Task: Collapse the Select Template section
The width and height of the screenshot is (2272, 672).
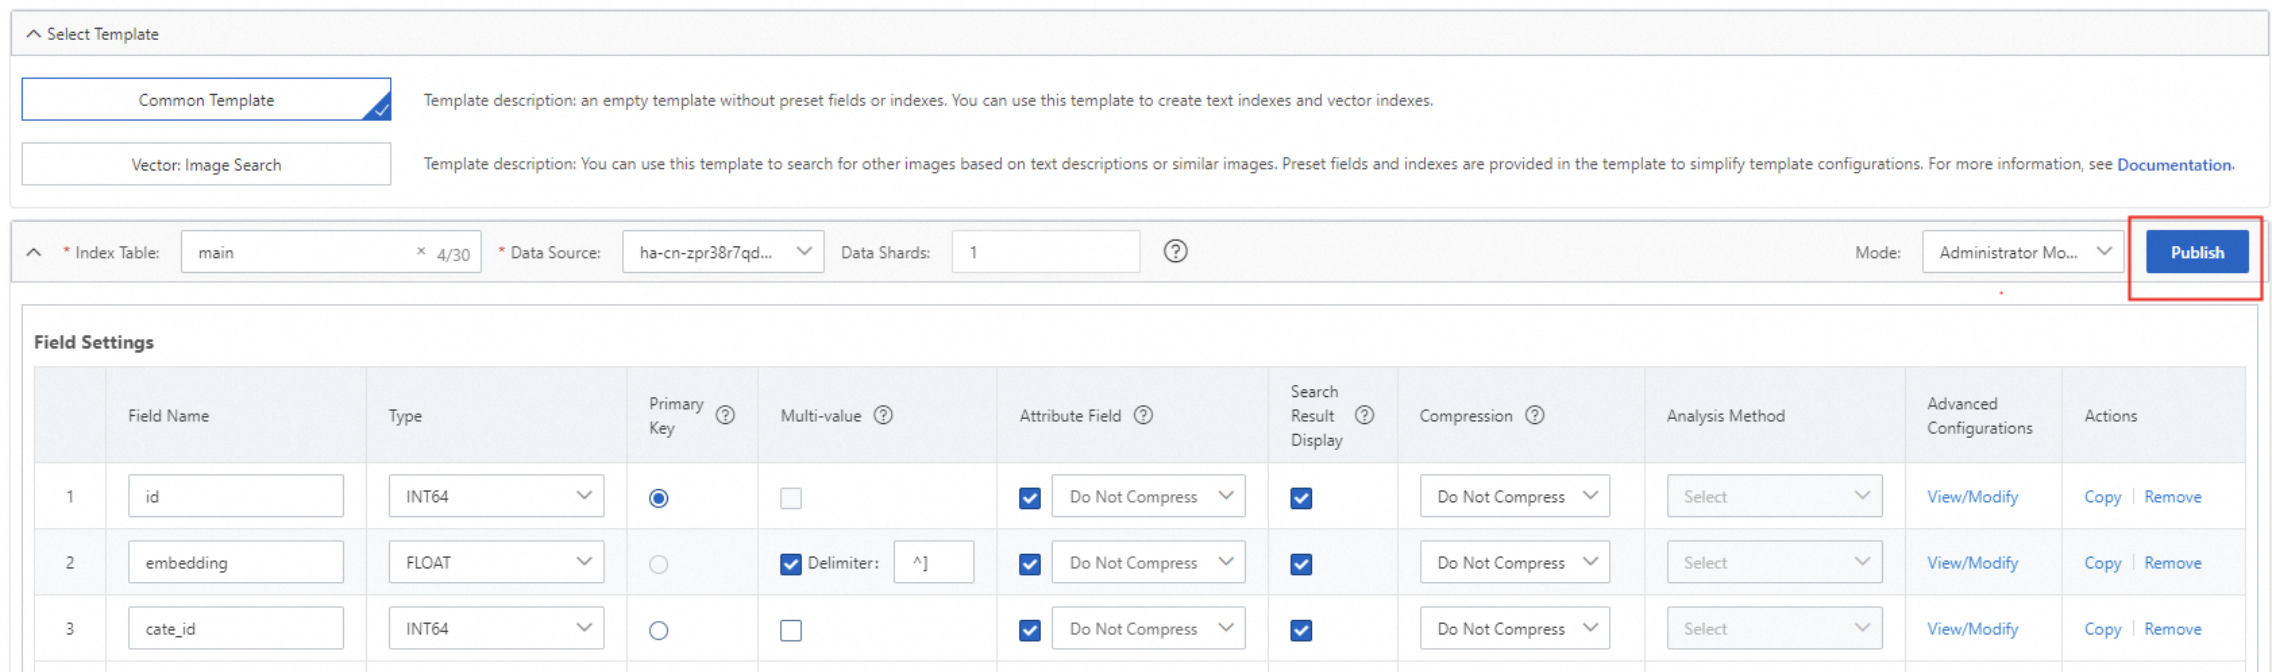Action: click(x=34, y=34)
